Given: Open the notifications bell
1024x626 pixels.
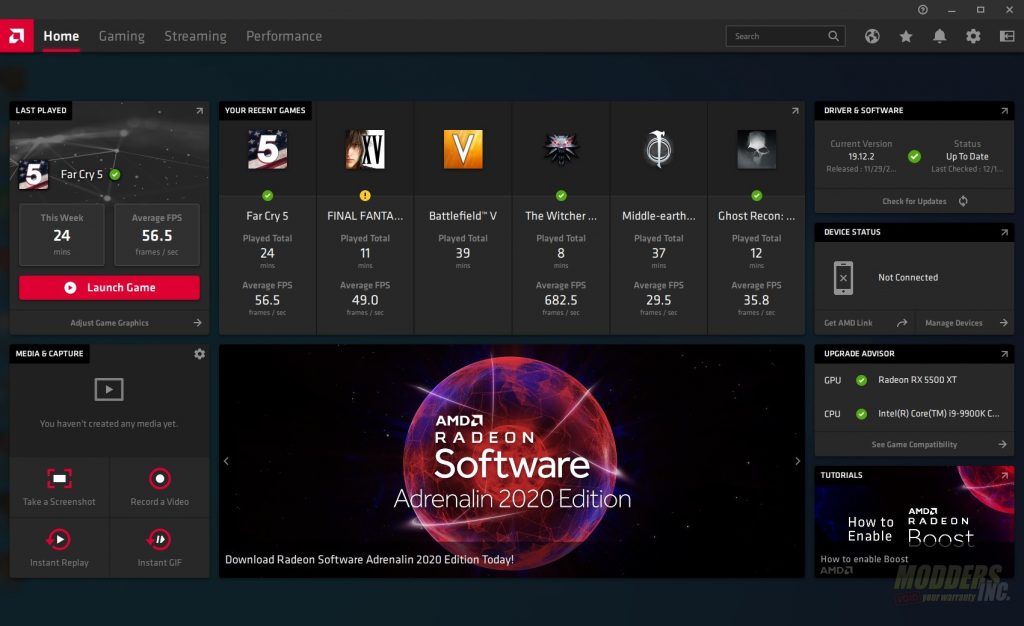Looking at the screenshot, I should coord(939,36).
